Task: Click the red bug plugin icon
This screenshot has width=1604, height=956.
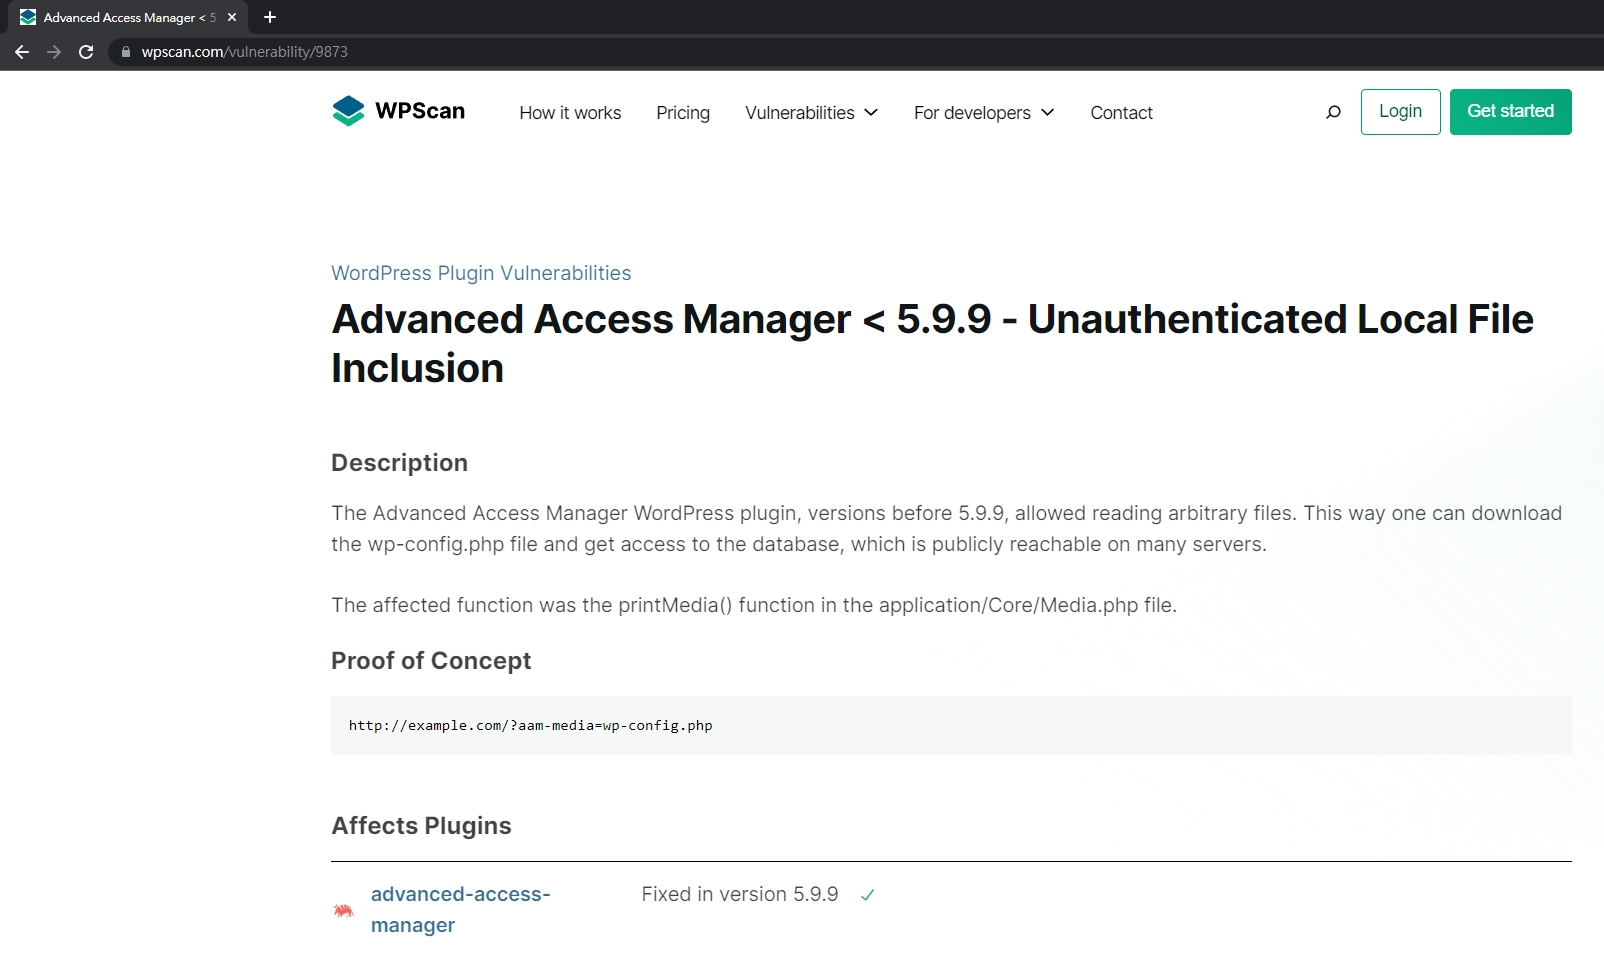Action: click(343, 910)
